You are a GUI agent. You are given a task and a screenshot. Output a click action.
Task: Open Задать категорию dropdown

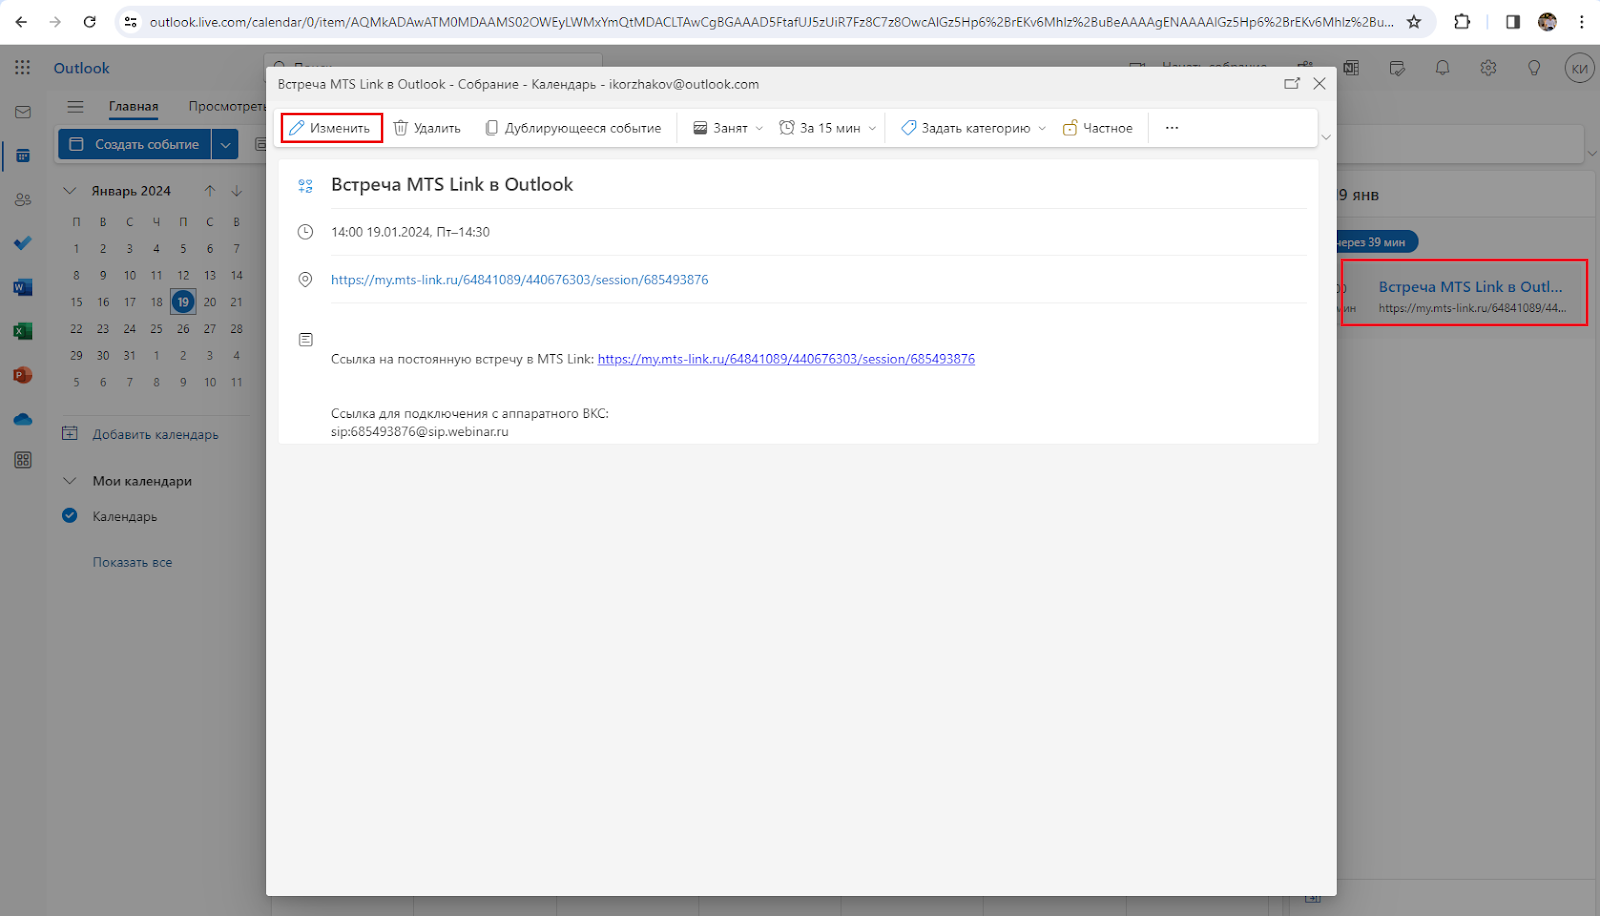973,128
